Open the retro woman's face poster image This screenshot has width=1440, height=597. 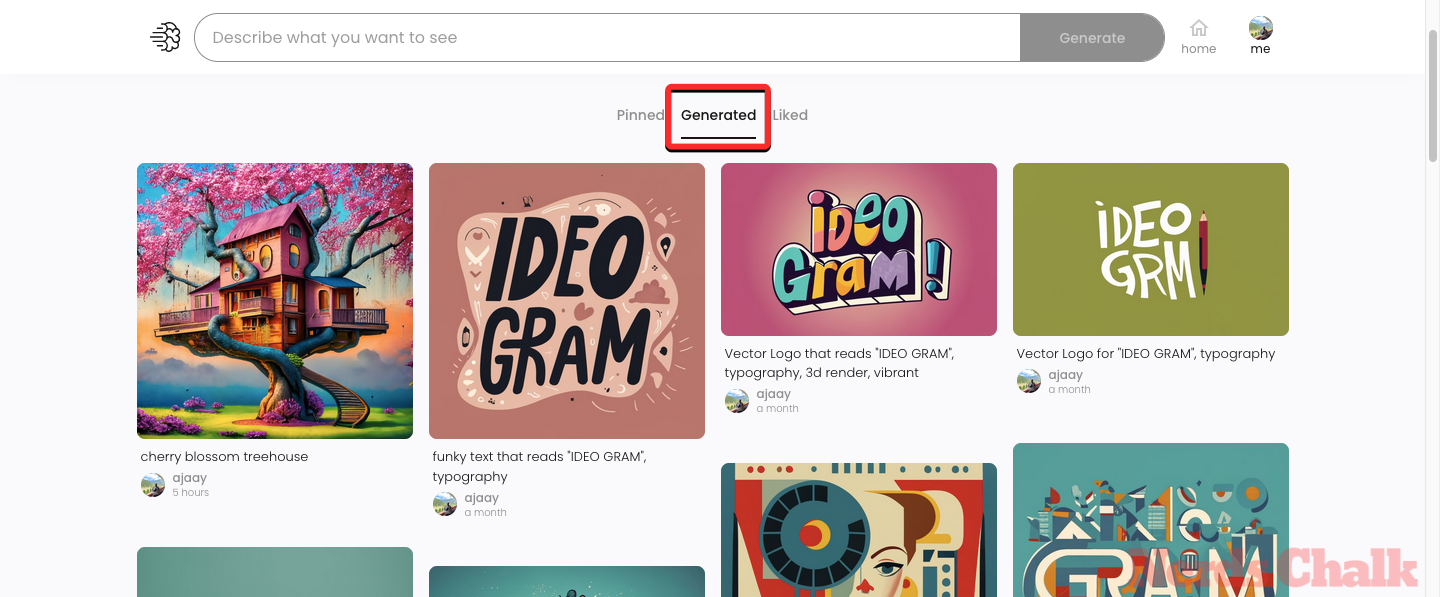[859, 530]
